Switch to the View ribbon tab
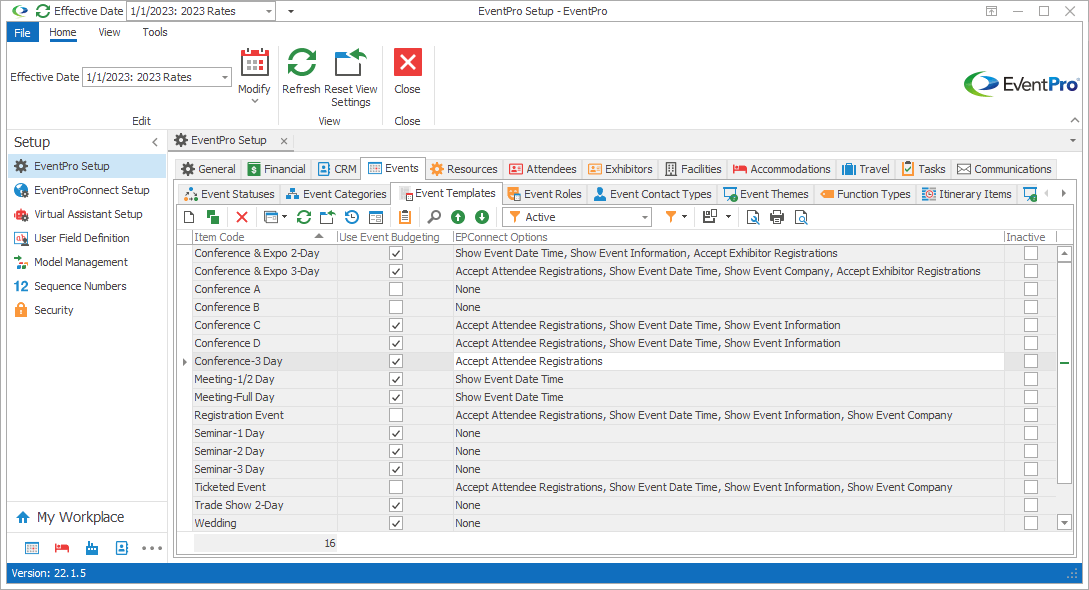The height and width of the screenshot is (590, 1089). tap(109, 32)
